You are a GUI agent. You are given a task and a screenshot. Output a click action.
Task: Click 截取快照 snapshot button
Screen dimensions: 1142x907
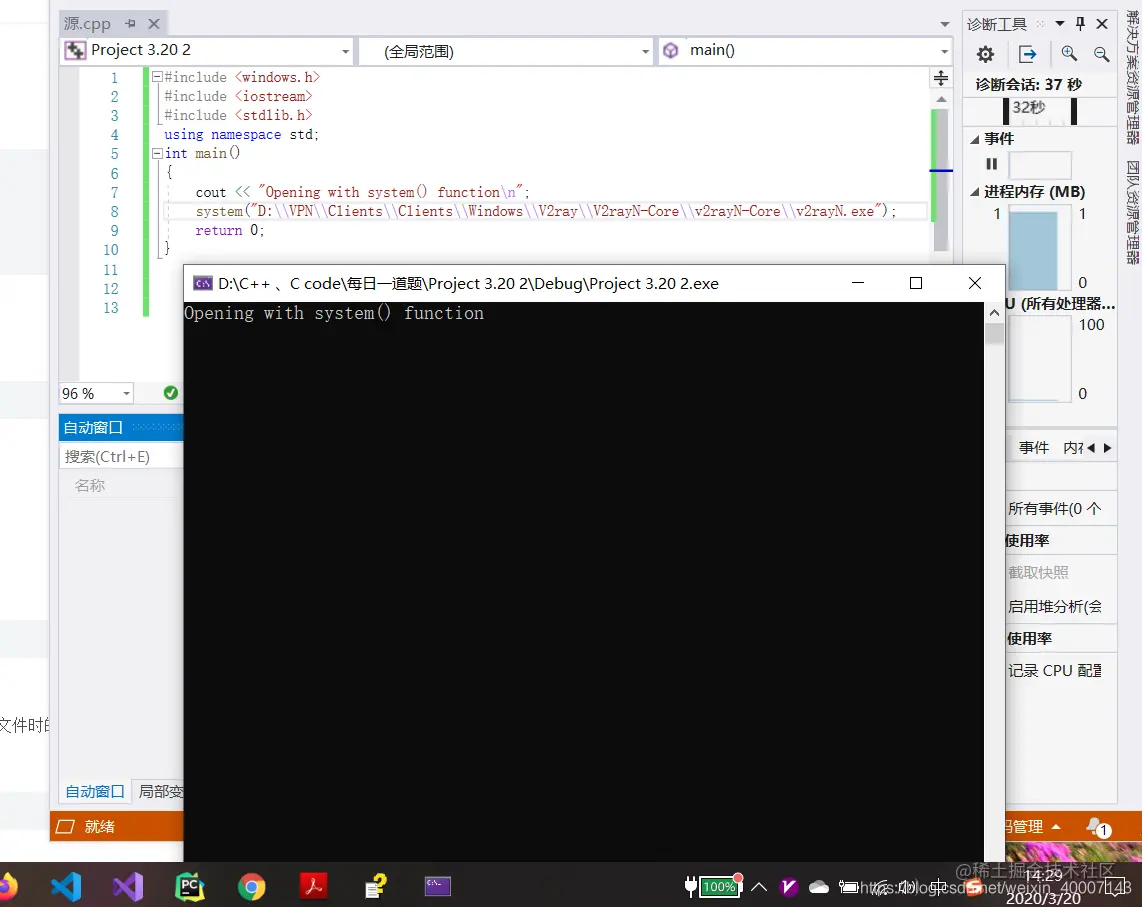(x=1038, y=573)
